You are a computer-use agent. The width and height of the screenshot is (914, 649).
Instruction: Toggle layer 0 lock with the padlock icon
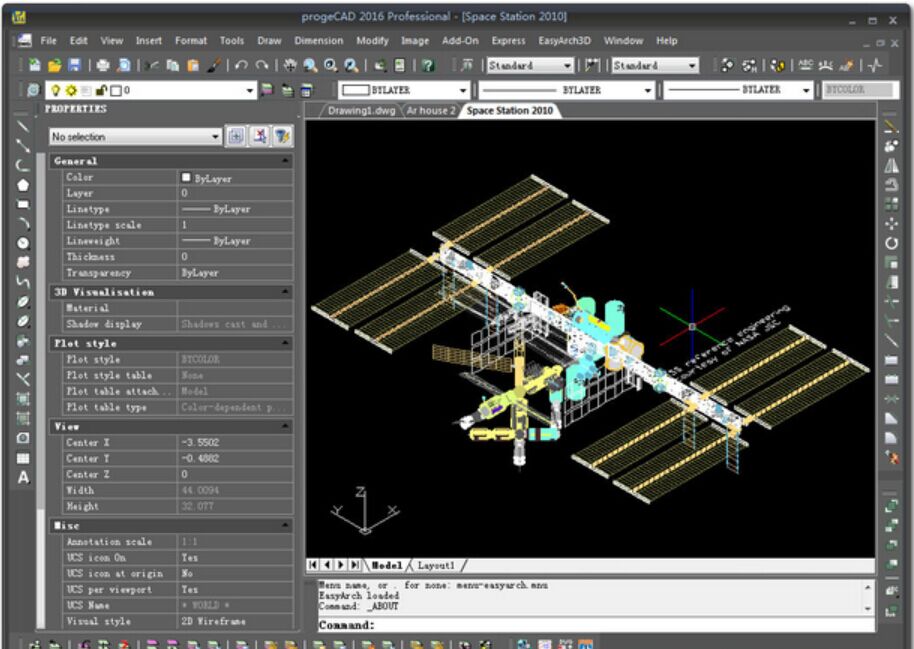pos(101,90)
